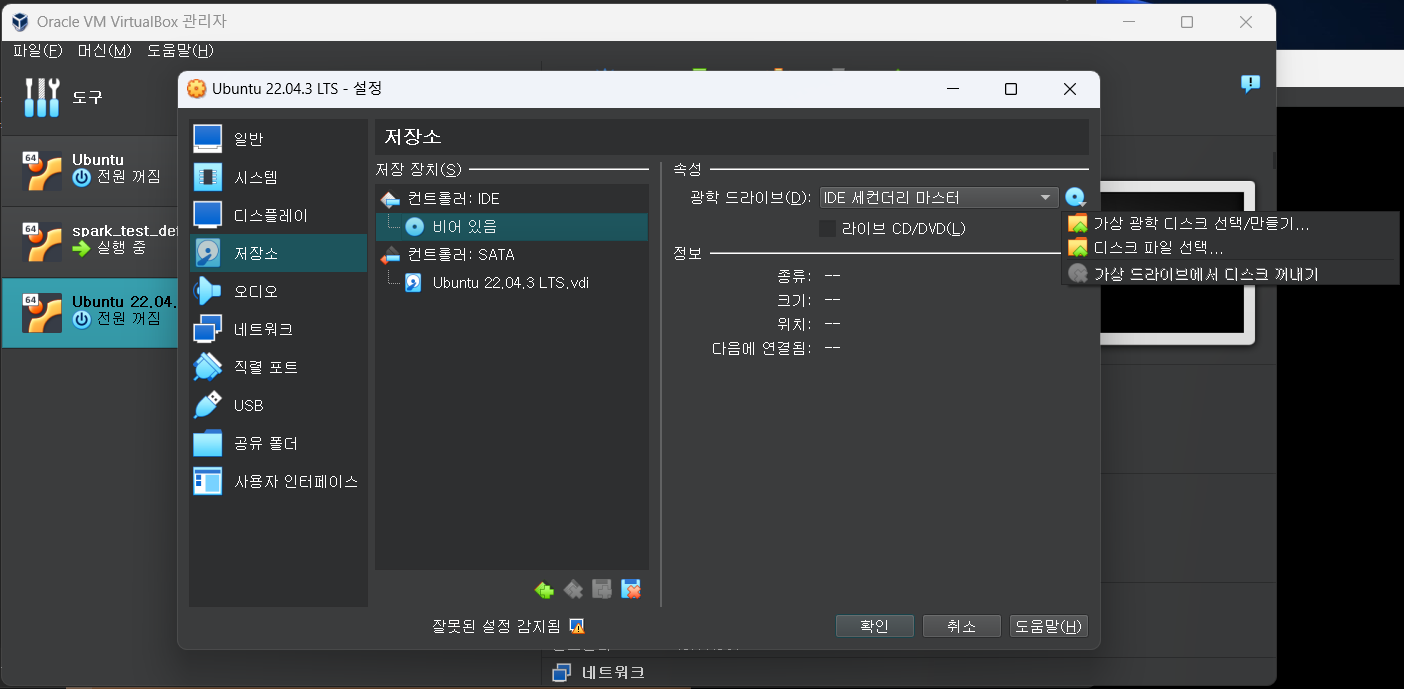The image size is (1404, 689).
Task: Open 네트워크 category in settings sidebar
Action: [278, 329]
